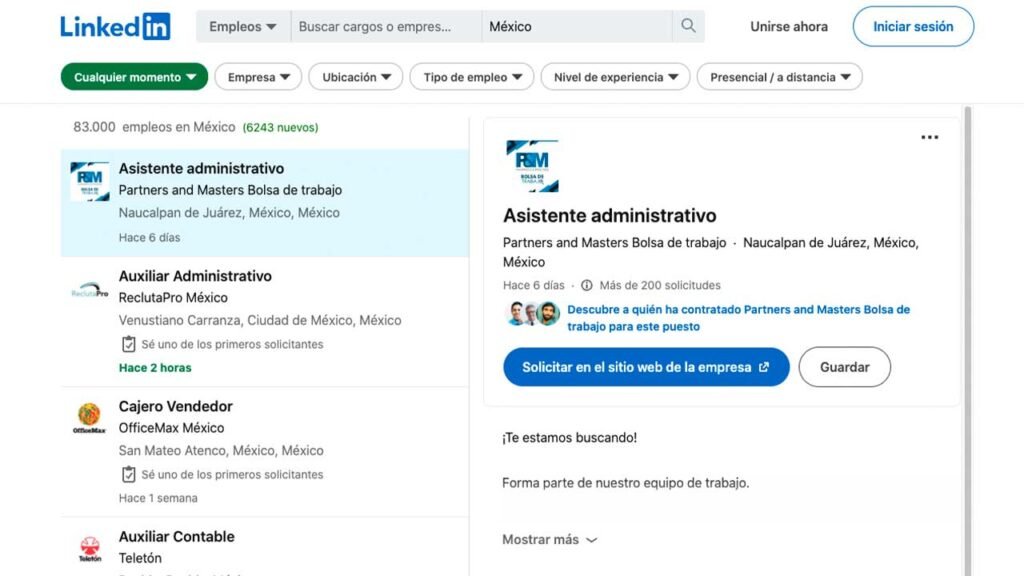
Task: Click clipboard icon under ReclutaPro México listing
Action: [129, 344]
